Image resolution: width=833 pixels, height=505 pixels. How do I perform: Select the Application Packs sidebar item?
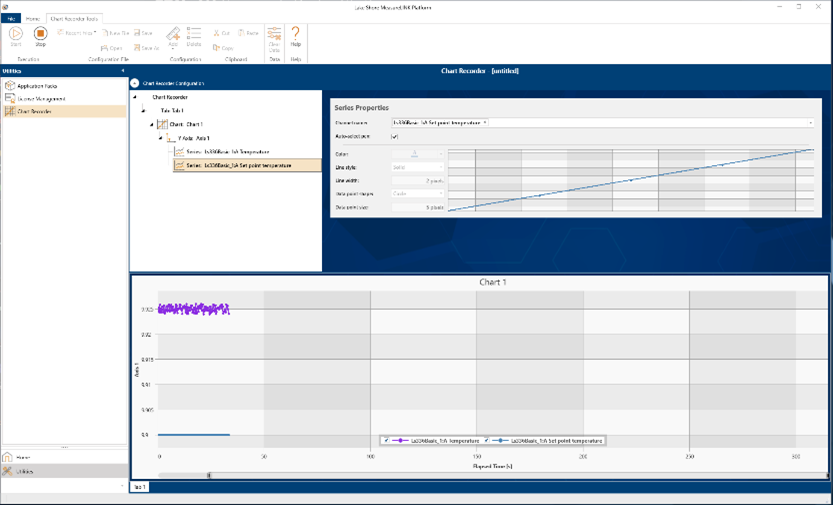point(36,86)
